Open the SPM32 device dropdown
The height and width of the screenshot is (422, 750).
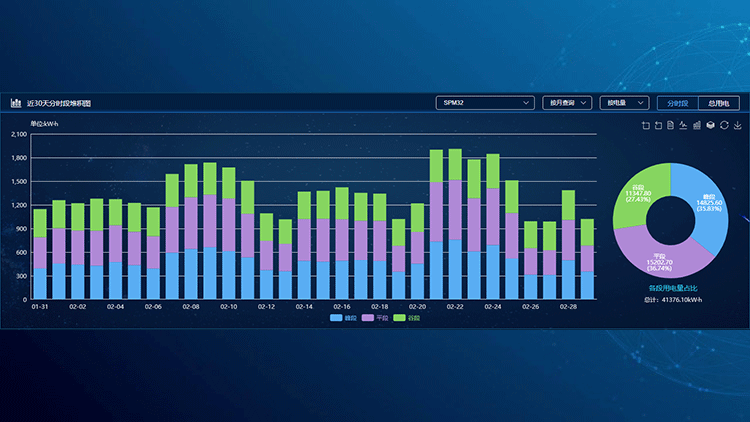tap(485, 102)
